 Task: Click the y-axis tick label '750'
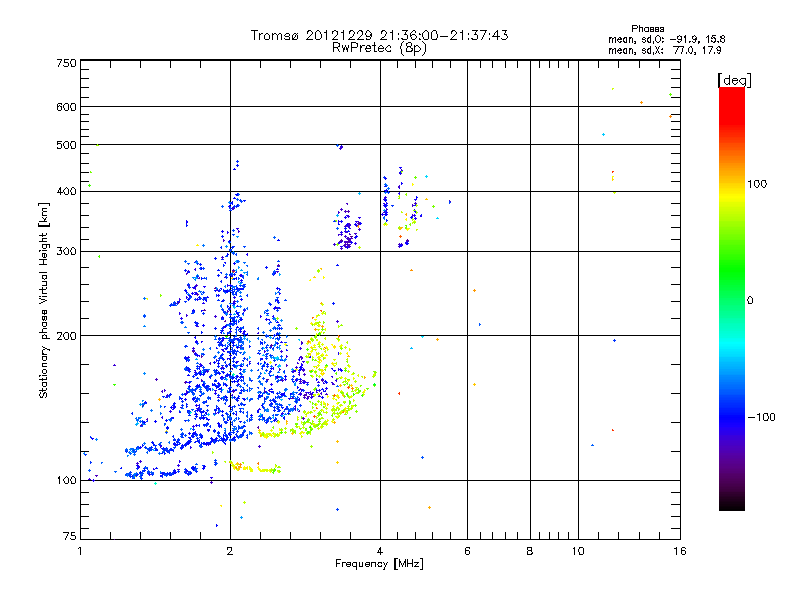(x=66, y=63)
